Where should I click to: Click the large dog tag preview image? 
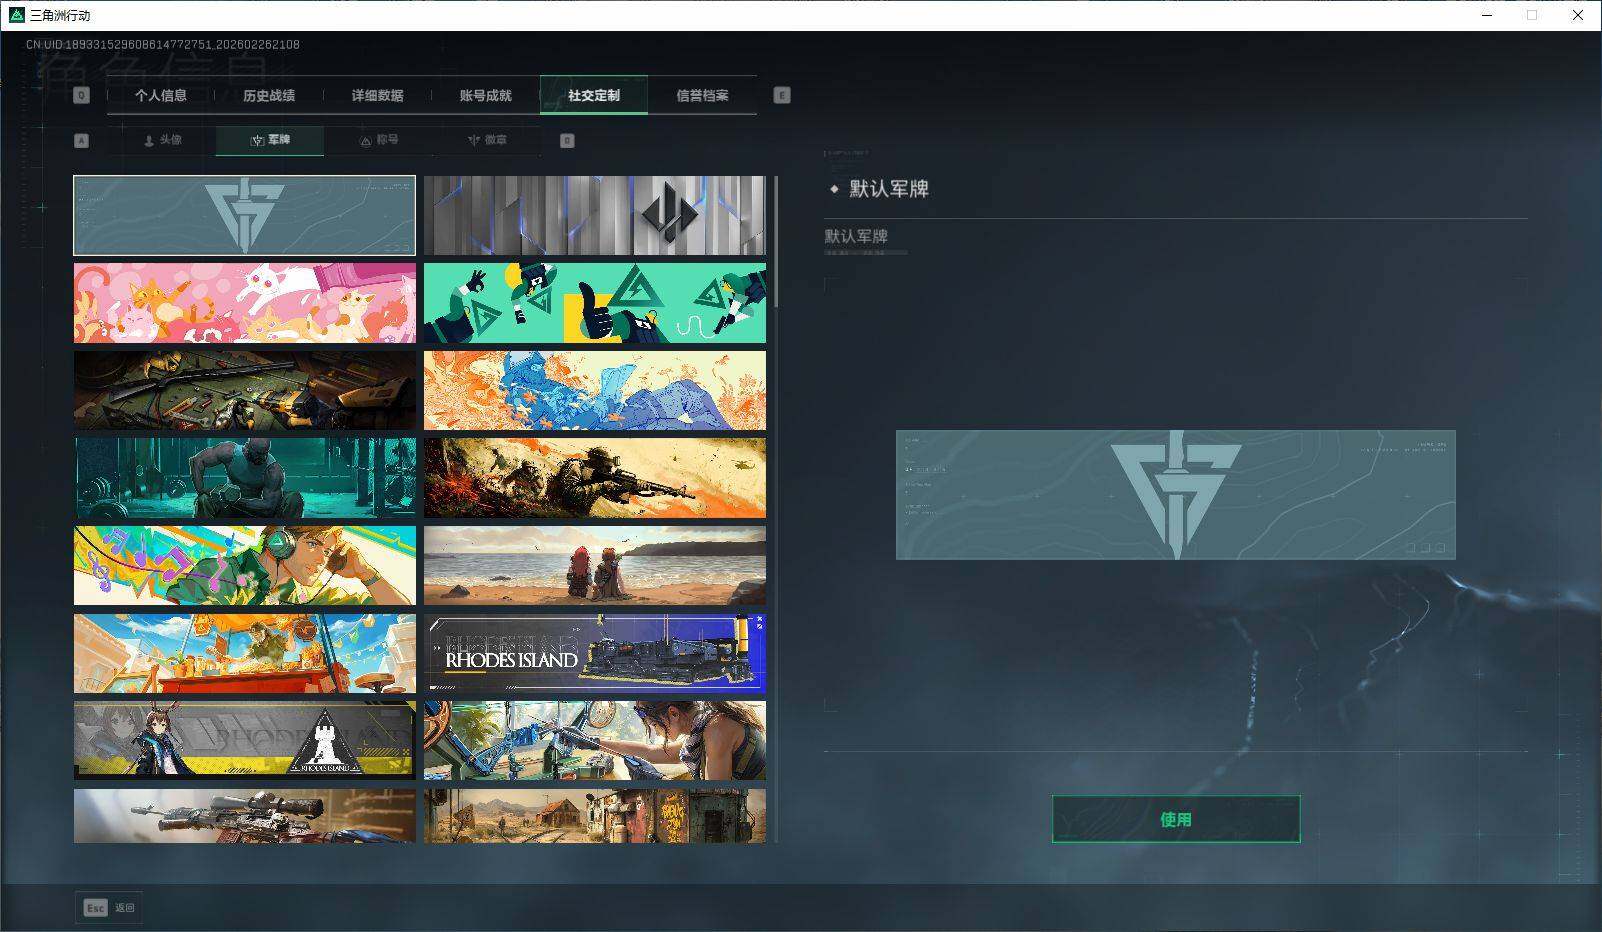pyautogui.click(x=1176, y=495)
